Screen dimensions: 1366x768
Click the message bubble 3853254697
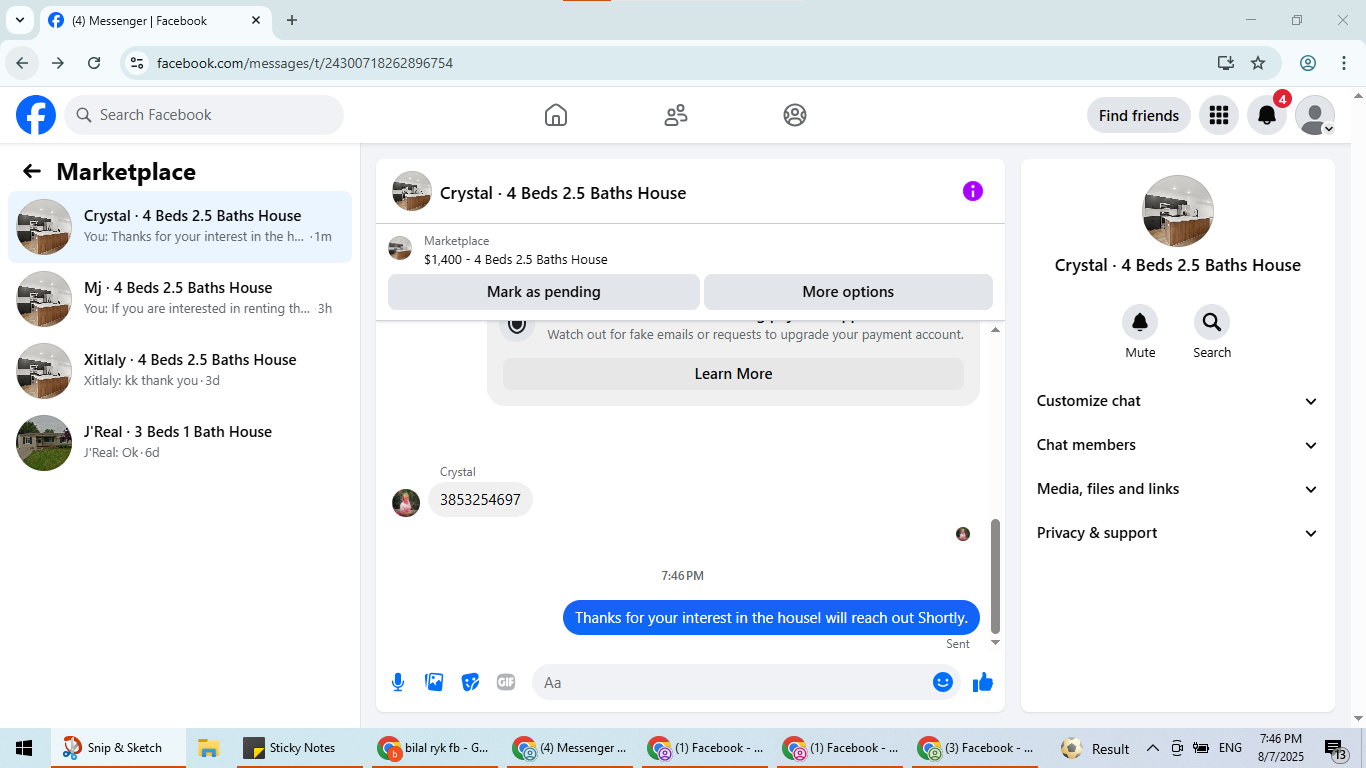coord(480,500)
